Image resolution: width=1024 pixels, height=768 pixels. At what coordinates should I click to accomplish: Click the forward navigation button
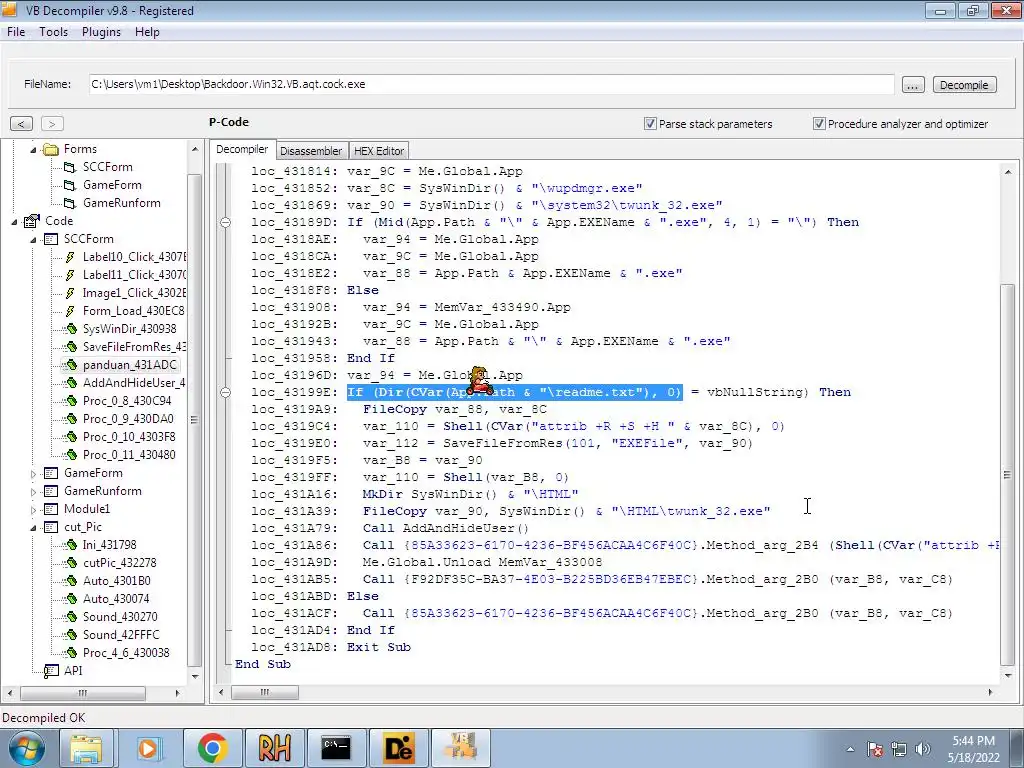coord(52,123)
